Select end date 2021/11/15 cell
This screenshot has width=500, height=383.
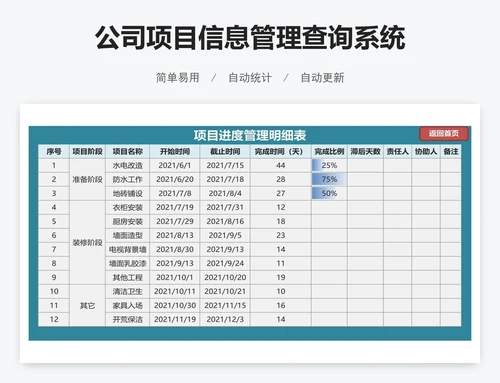[225, 305]
